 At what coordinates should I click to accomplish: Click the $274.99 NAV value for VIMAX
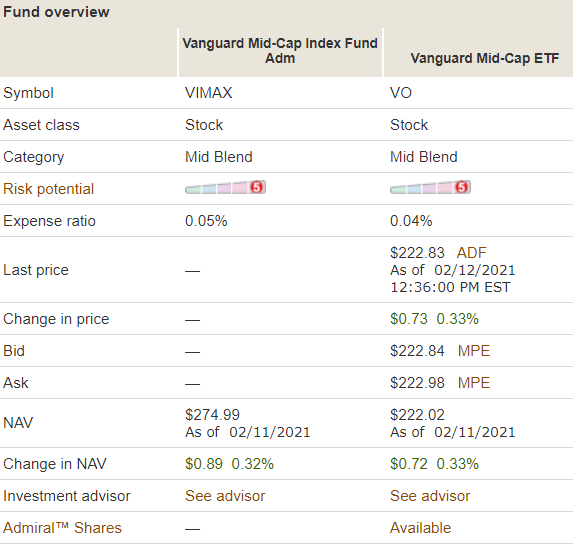(x=212, y=415)
